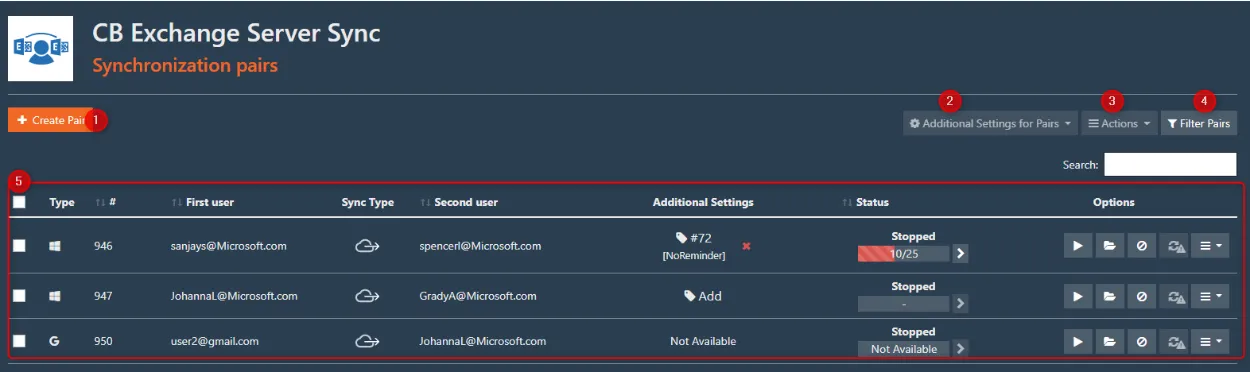The image size is (1250, 372).
Task: Open Additional Settings for Pairs dropdown
Action: coord(990,124)
